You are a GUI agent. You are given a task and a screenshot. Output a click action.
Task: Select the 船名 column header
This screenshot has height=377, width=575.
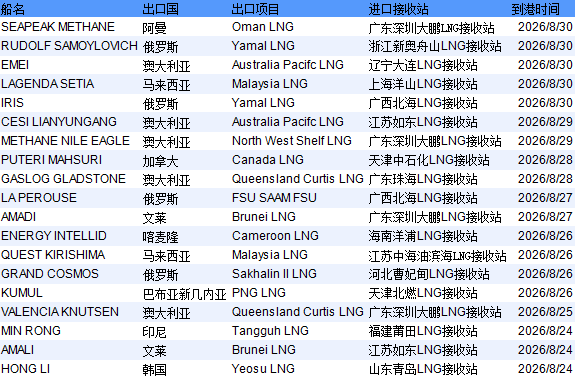coord(13,9)
